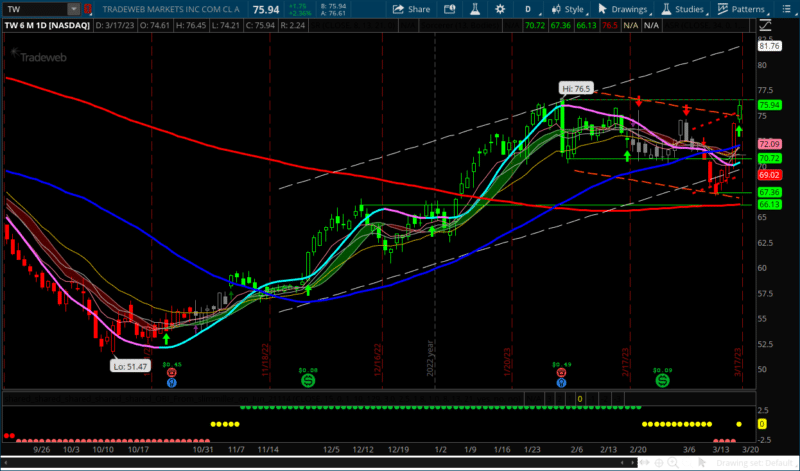Click the R: 2.24 range value in header
800x471 pixels.
pyautogui.click(x=293, y=25)
